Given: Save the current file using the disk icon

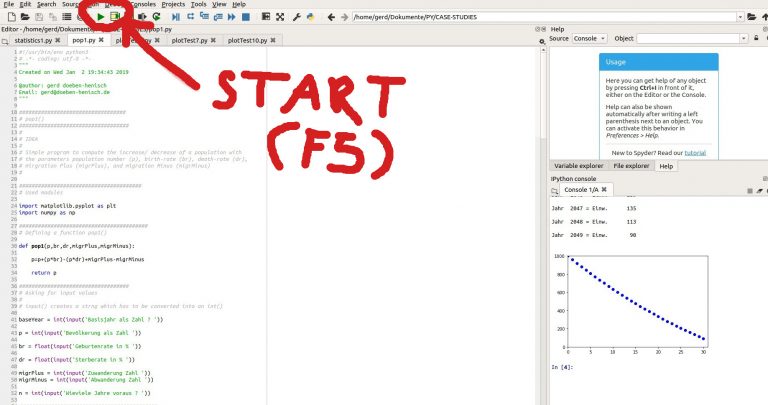Looking at the screenshot, I should tap(39, 17).
